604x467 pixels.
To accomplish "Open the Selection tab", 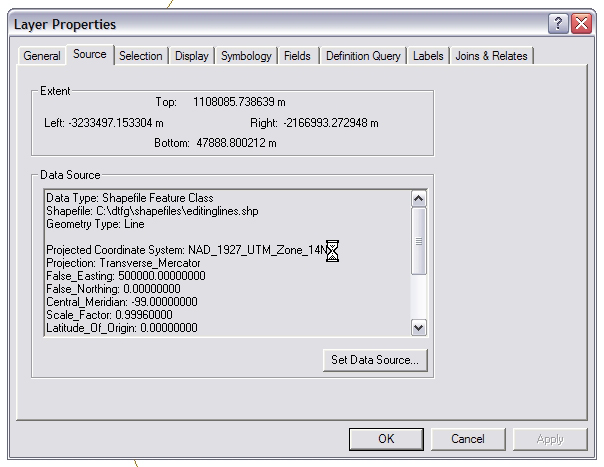I will coord(140,56).
